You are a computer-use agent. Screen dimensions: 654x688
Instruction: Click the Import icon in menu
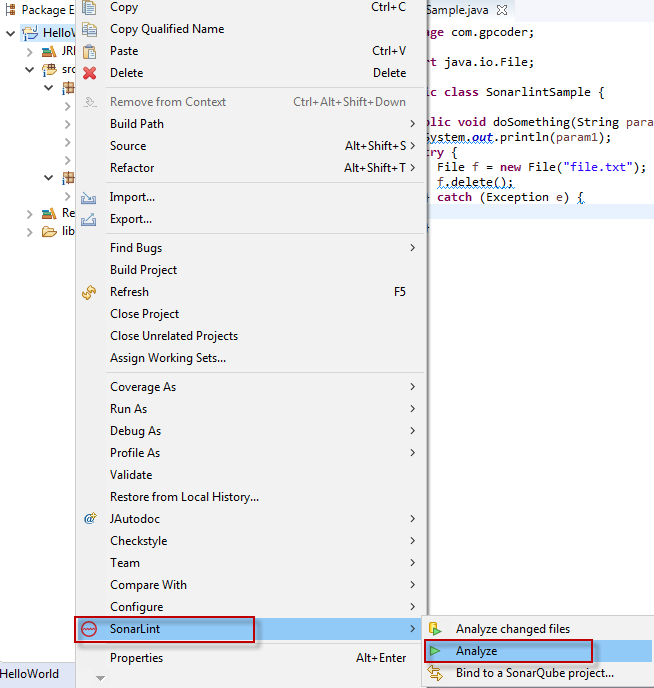[x=90, y=197]
